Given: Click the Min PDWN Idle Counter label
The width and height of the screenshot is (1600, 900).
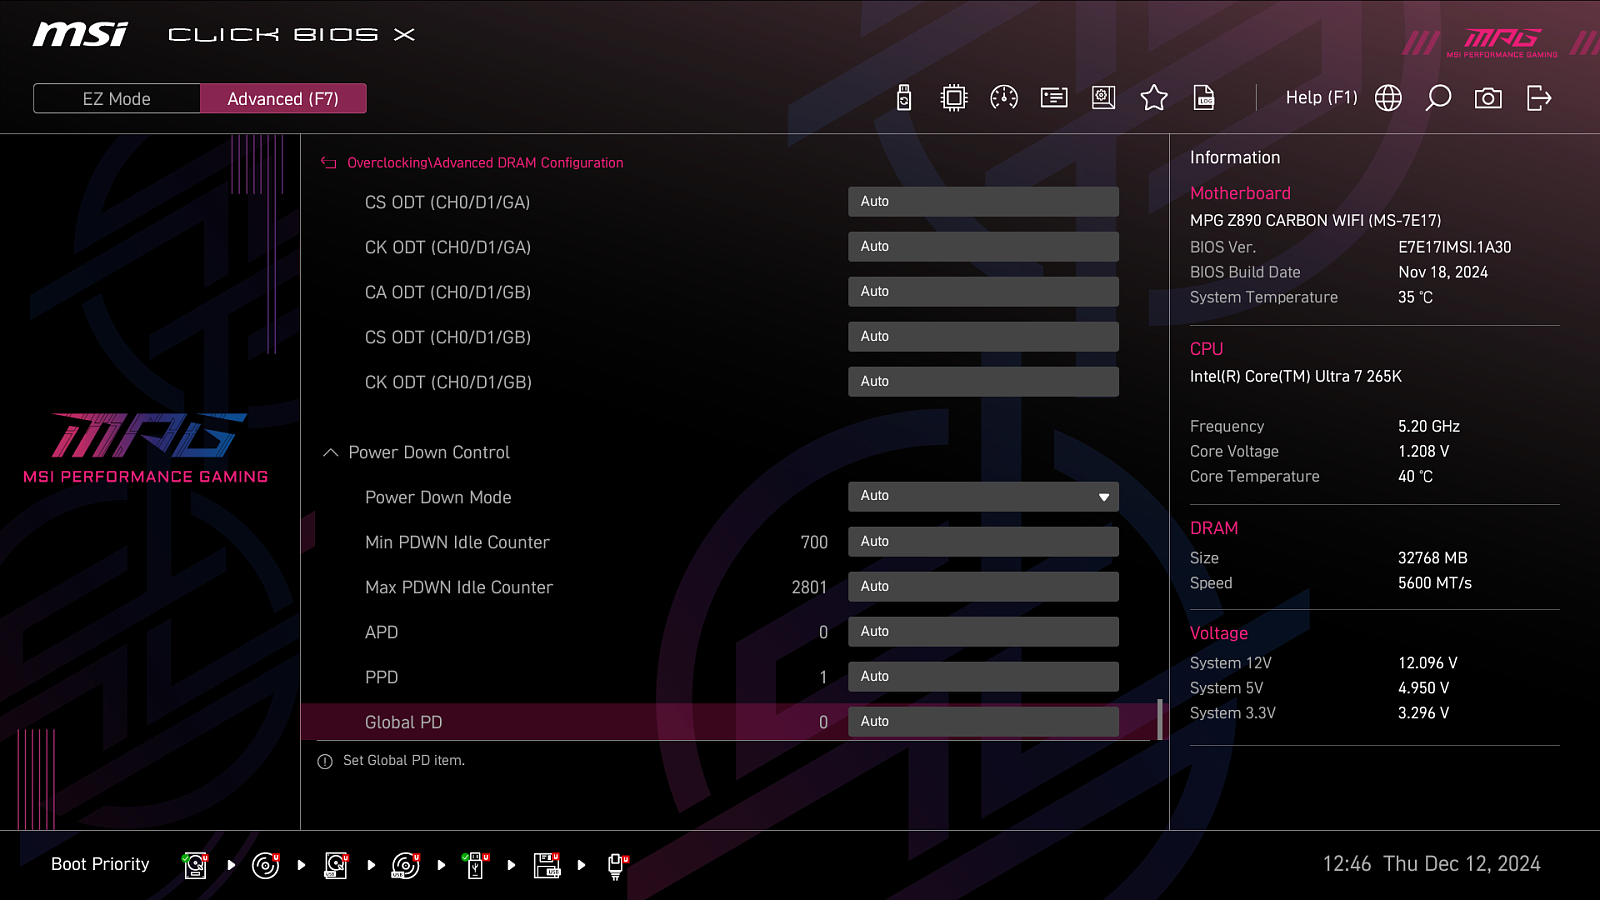Looking at the screenshot, I should click(457, 542).
